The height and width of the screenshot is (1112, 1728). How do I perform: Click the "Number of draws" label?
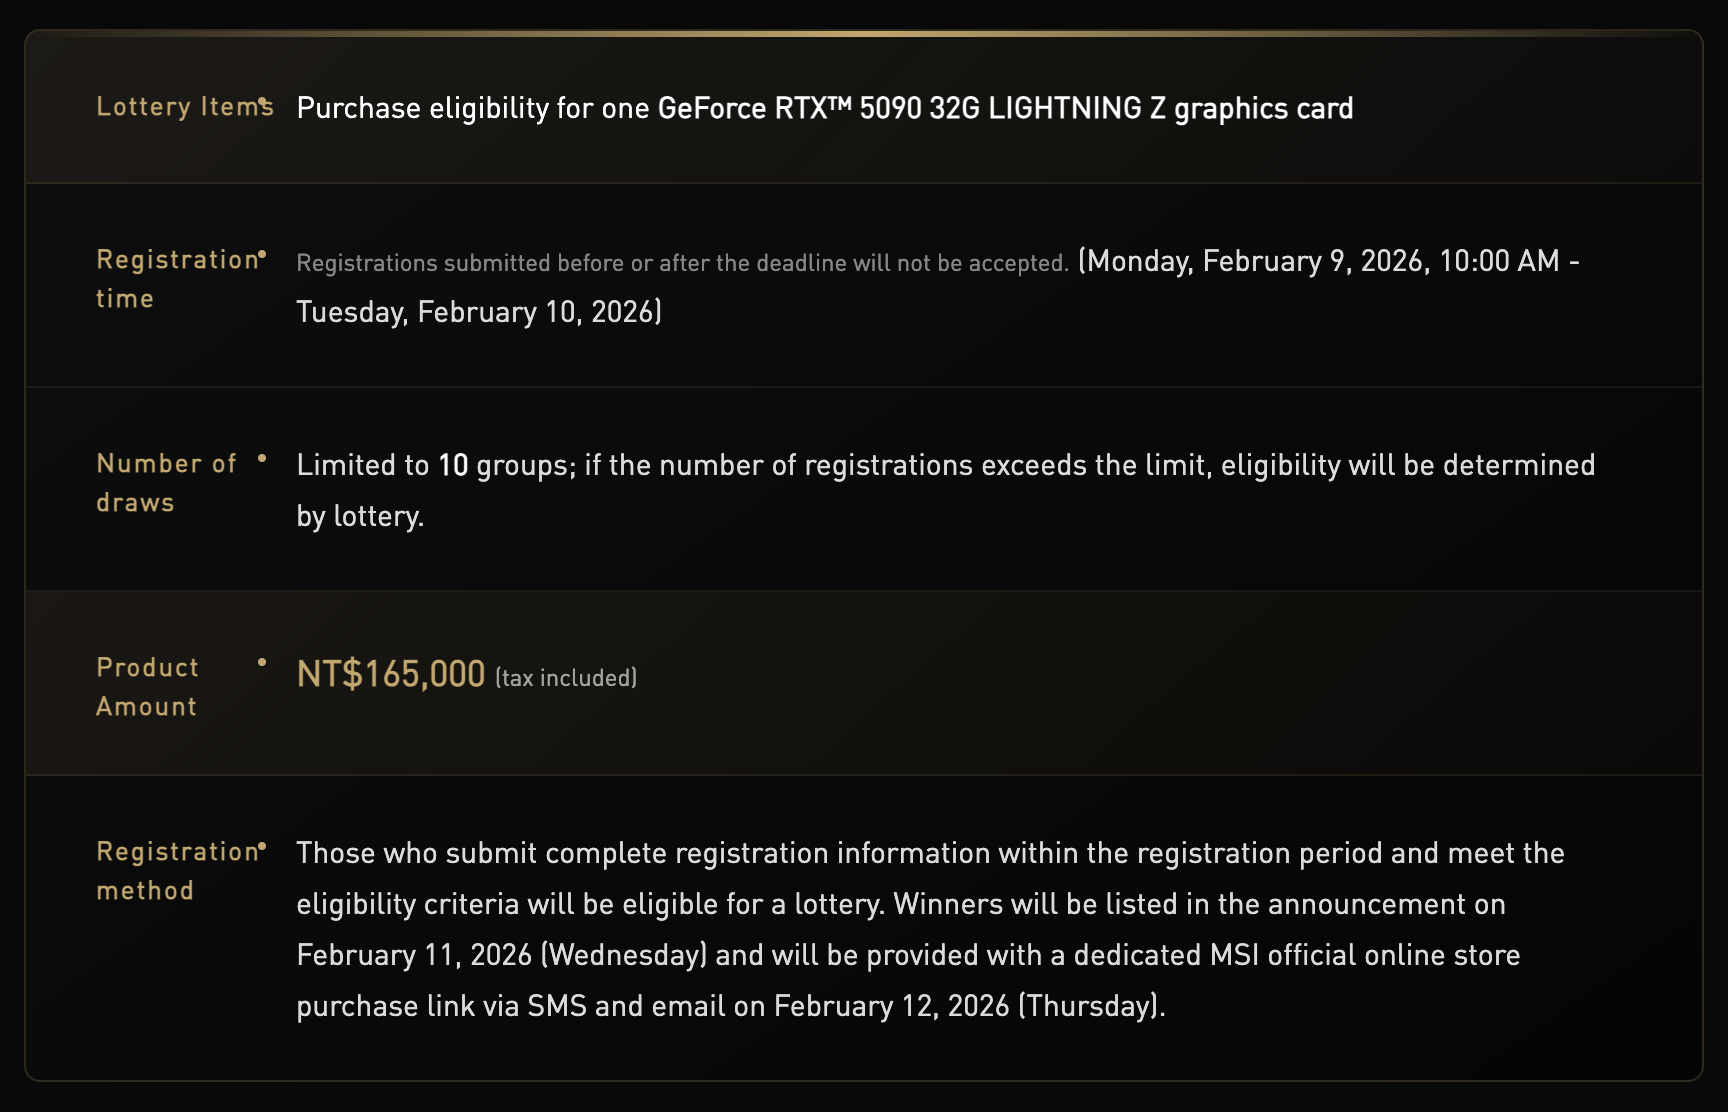[166, 483]
